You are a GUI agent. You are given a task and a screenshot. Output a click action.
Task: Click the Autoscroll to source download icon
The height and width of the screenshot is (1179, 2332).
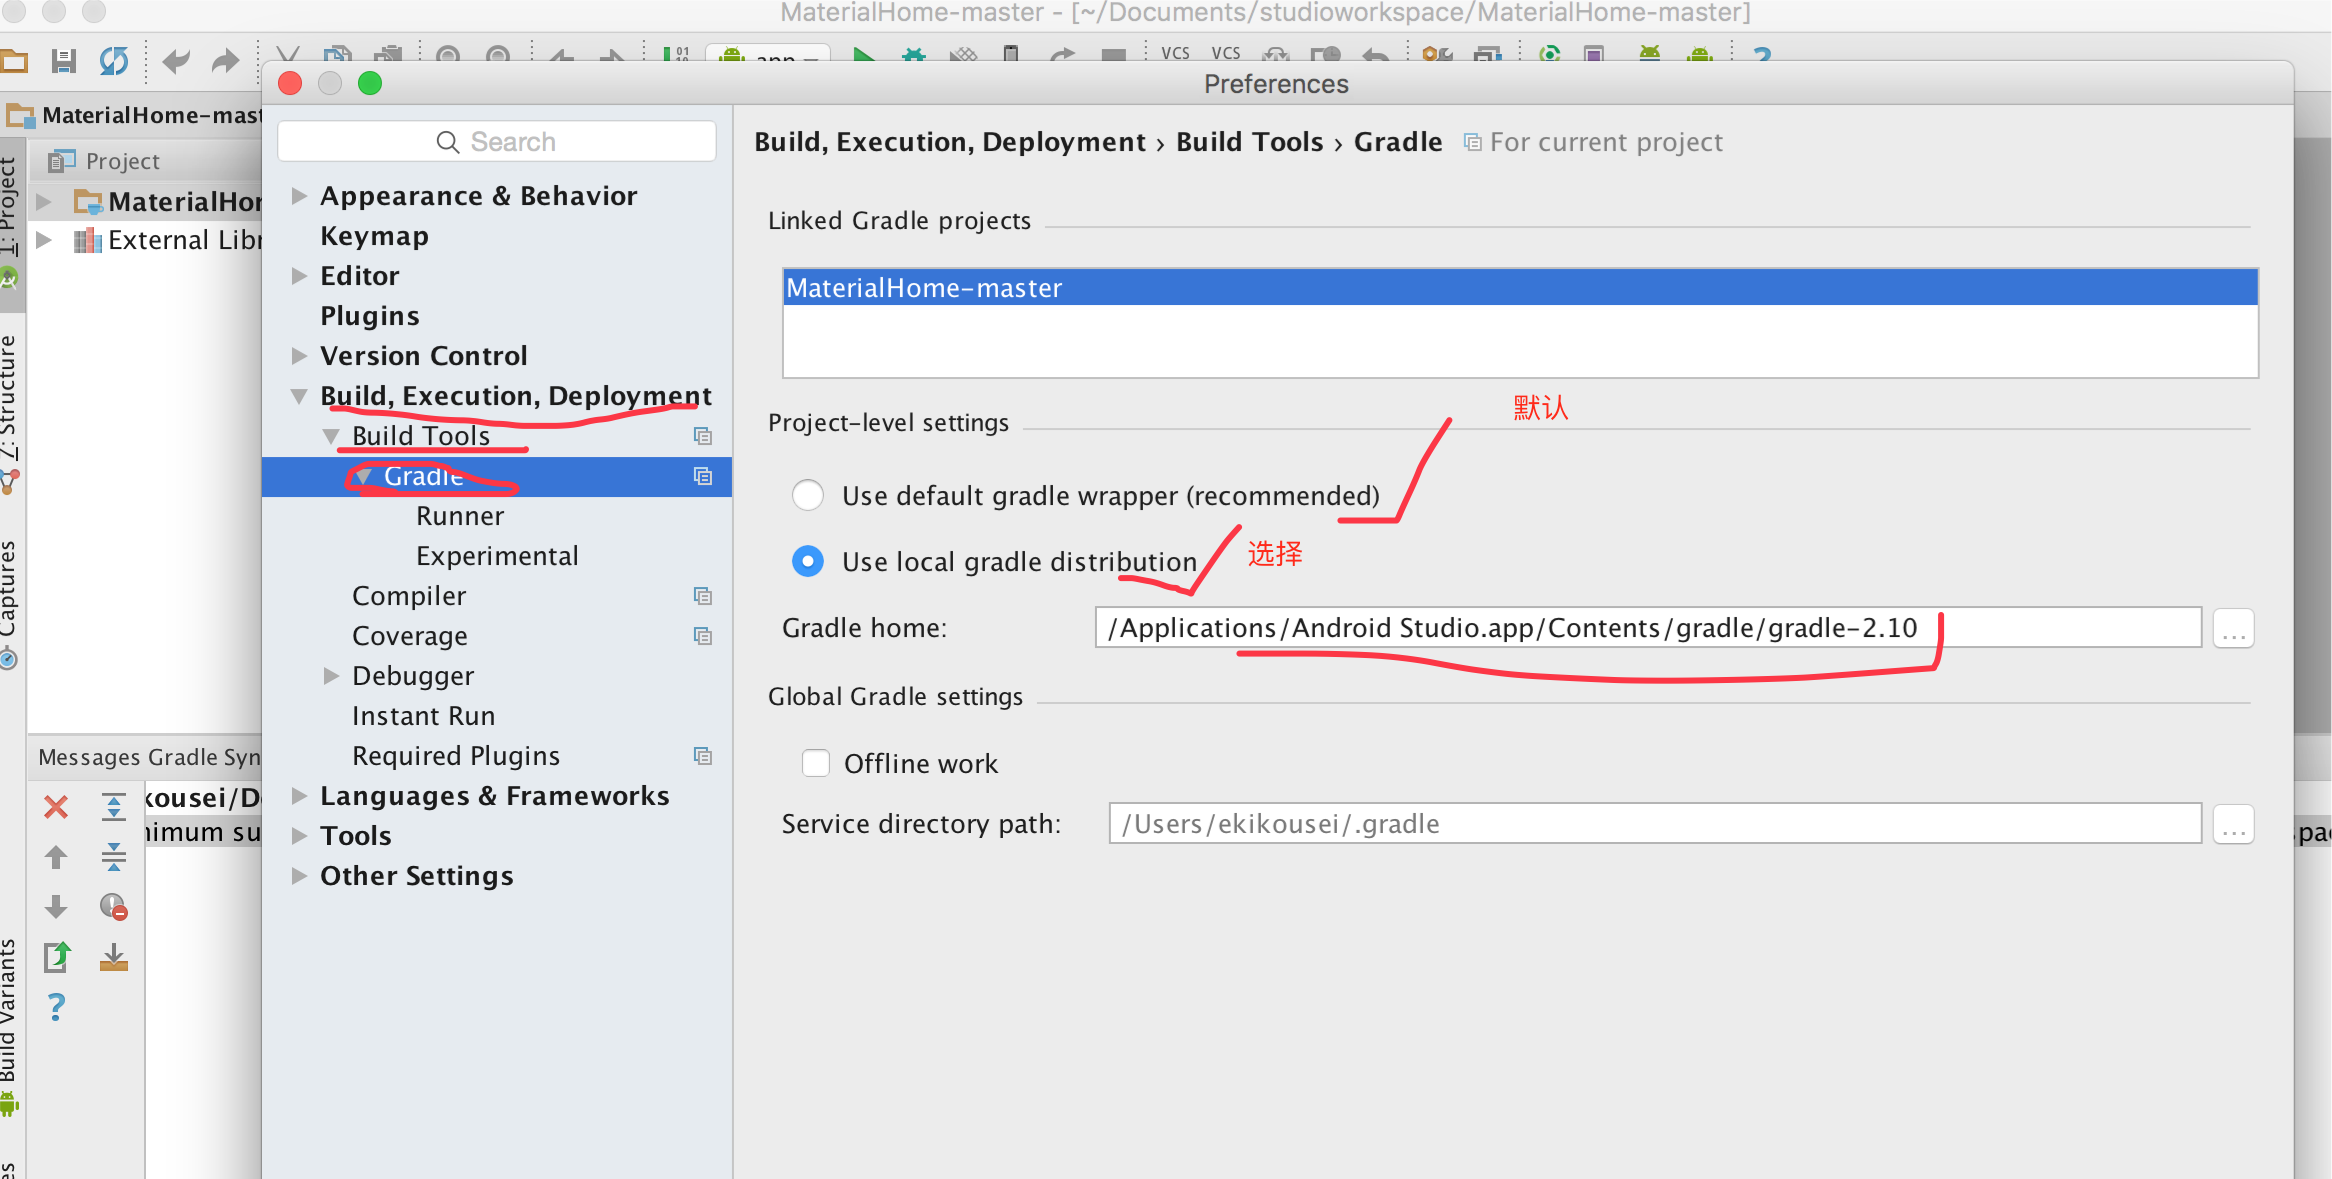[x=114, y=957]
